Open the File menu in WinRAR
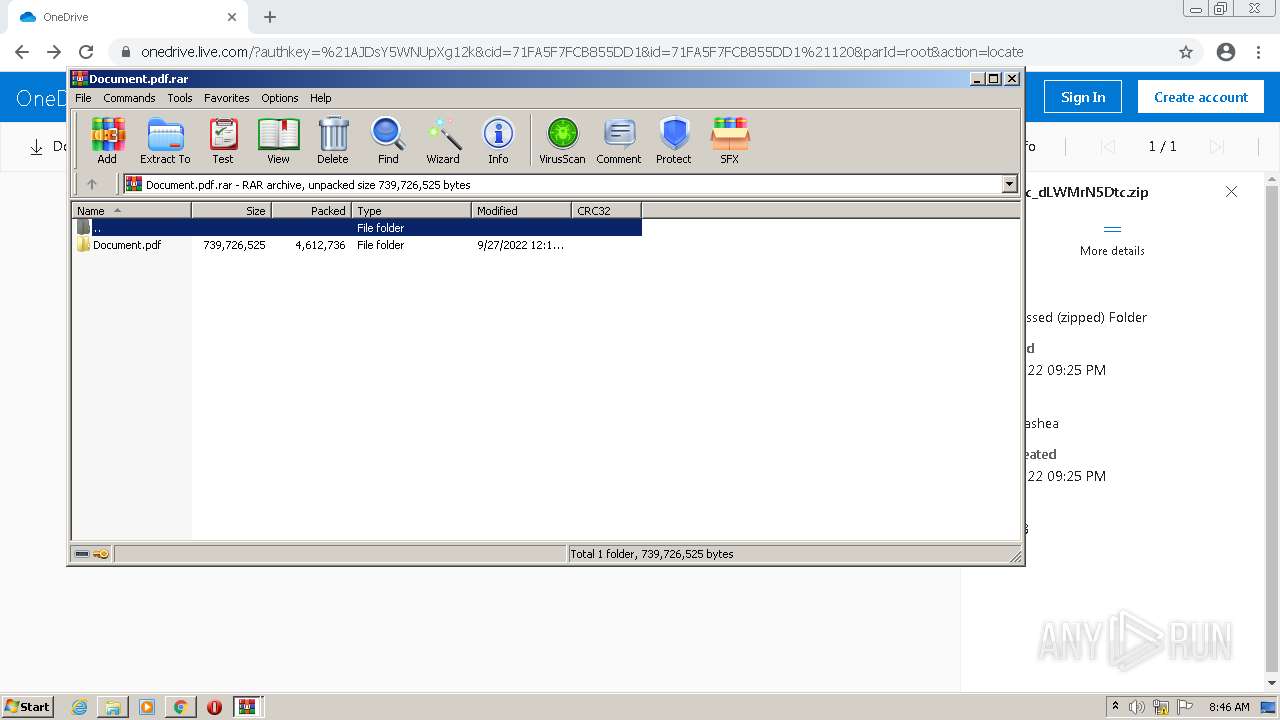 tap(83, 98)
